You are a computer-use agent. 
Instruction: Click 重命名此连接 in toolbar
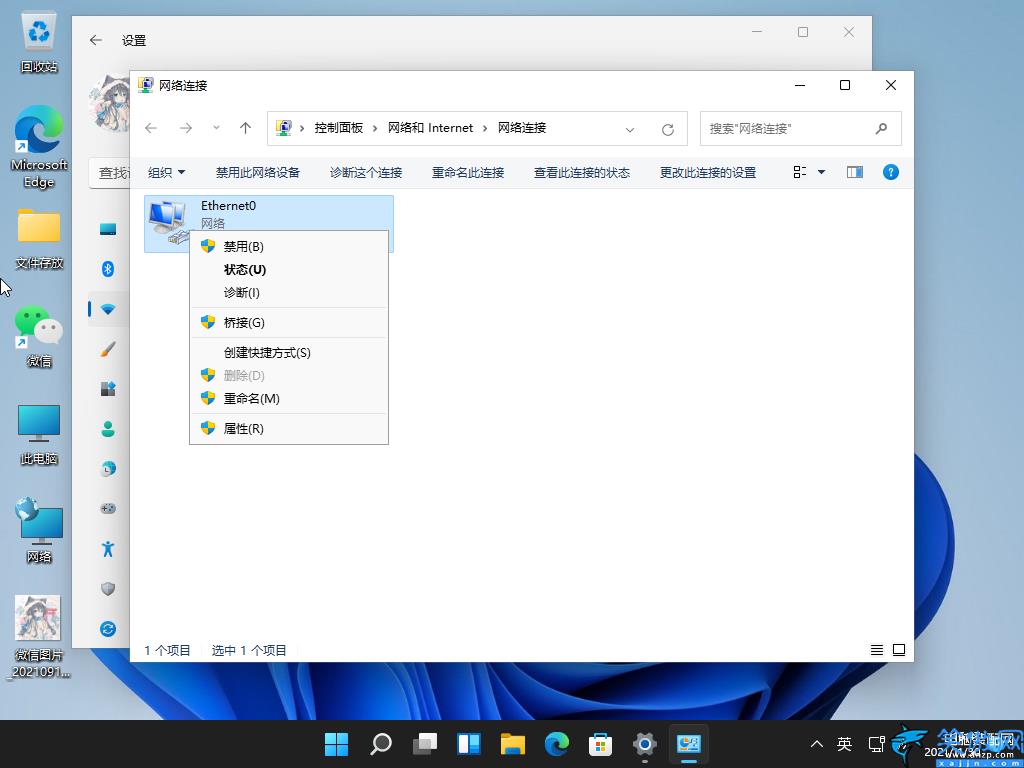(x=468, y=172)
